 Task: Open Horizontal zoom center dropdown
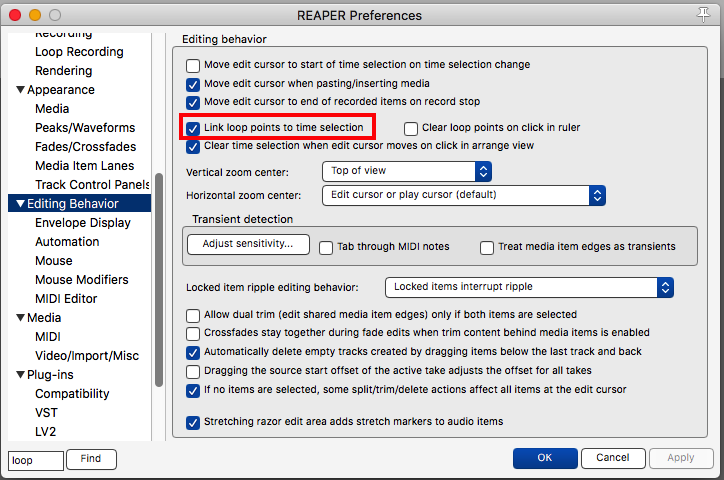coord(464,195)
